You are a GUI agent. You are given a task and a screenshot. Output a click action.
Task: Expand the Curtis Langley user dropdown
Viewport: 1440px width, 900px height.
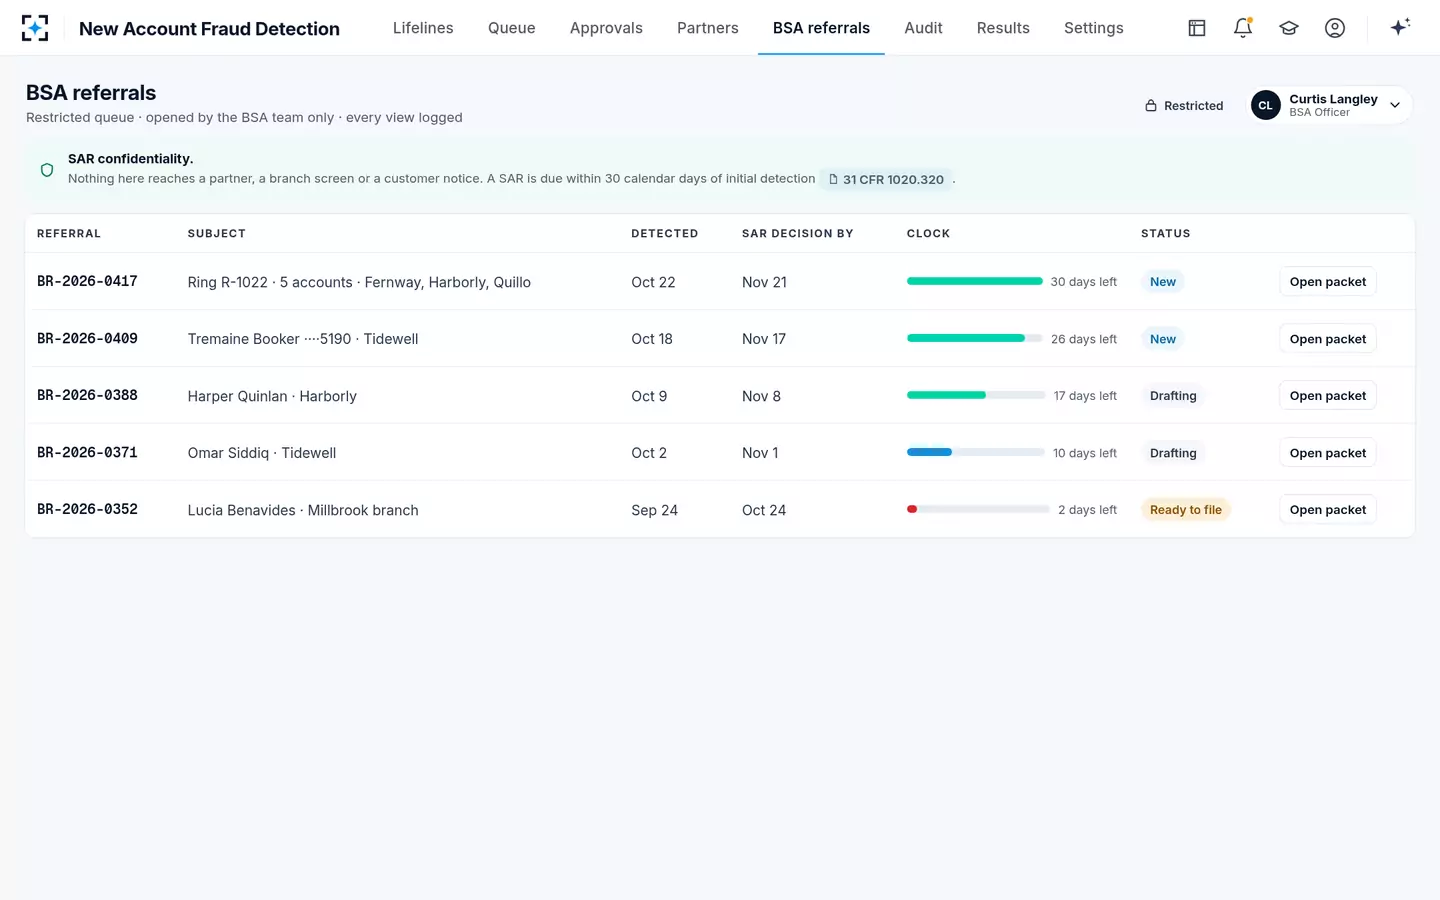tap(1395, 105)
